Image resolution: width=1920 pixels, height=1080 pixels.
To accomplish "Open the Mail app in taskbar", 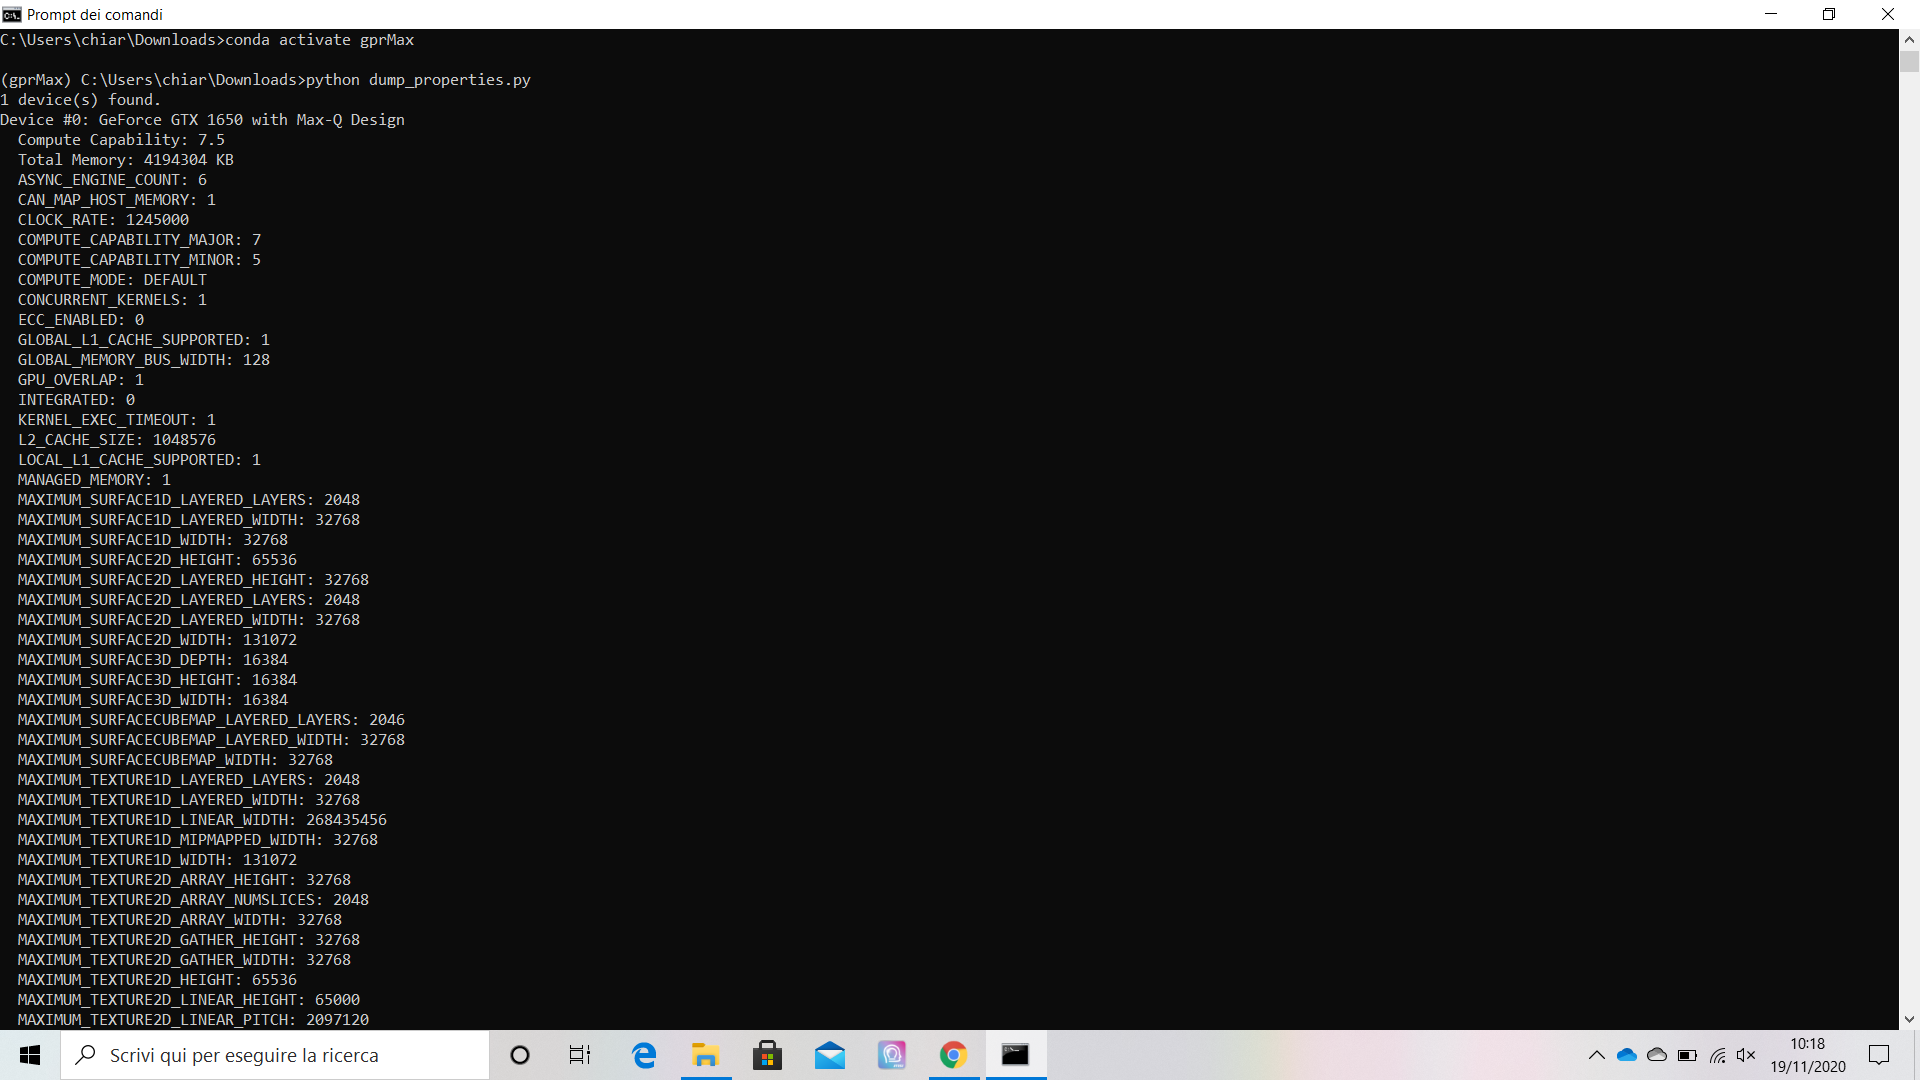I will click(829, 1055).
